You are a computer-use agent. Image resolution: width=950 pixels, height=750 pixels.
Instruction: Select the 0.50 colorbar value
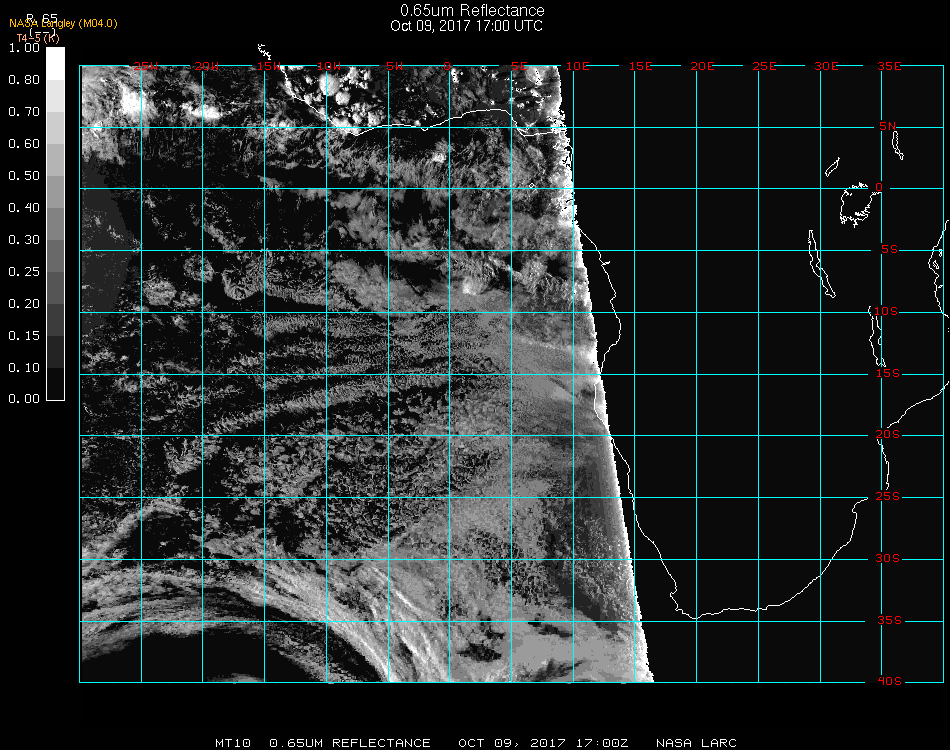coord(24,176)
